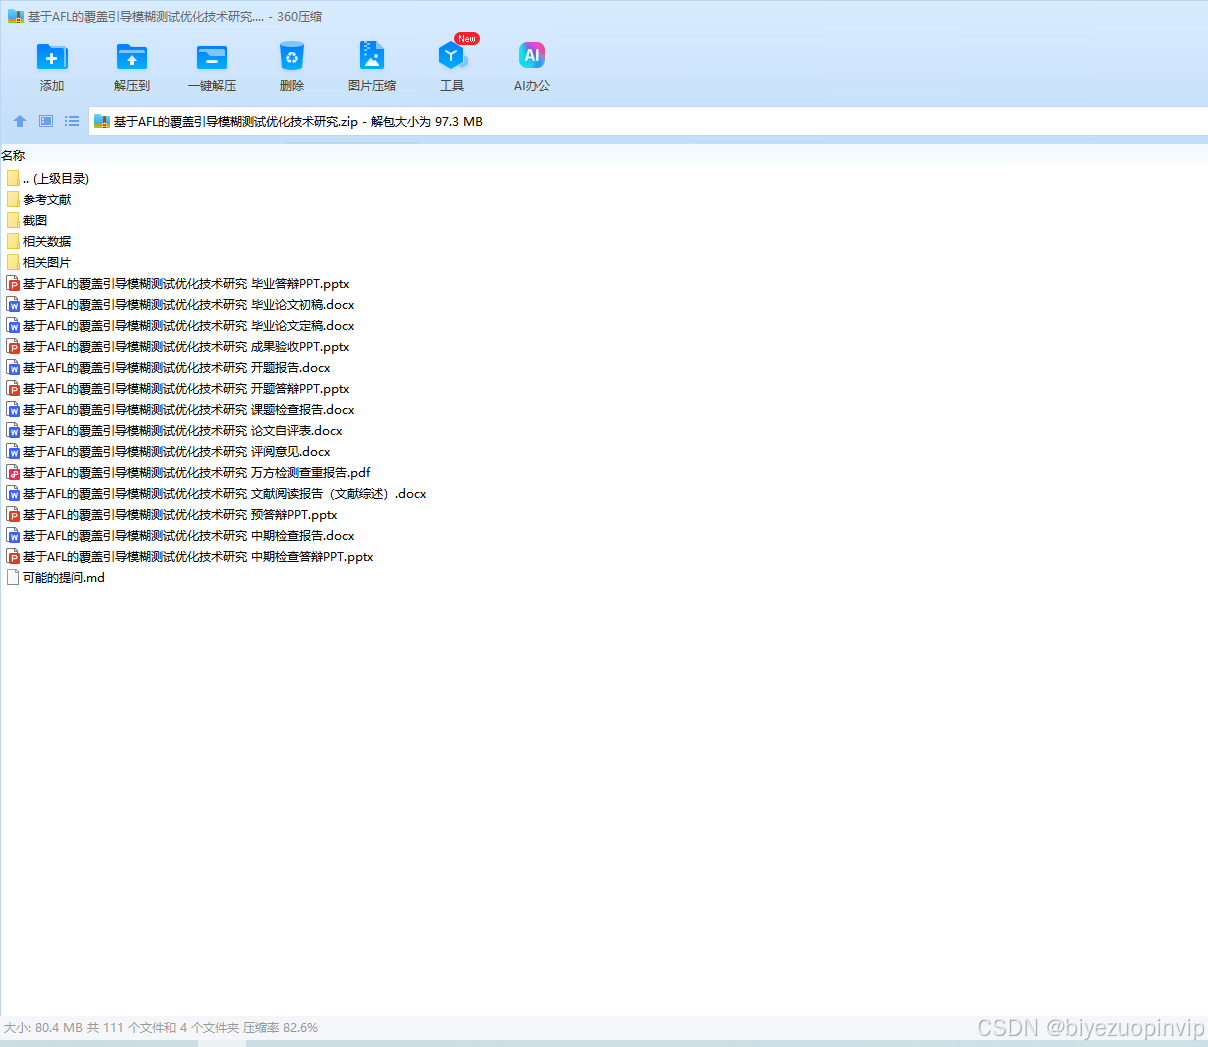Go up one level with arrow icon

pyautogui.click(x=20, y=121)
